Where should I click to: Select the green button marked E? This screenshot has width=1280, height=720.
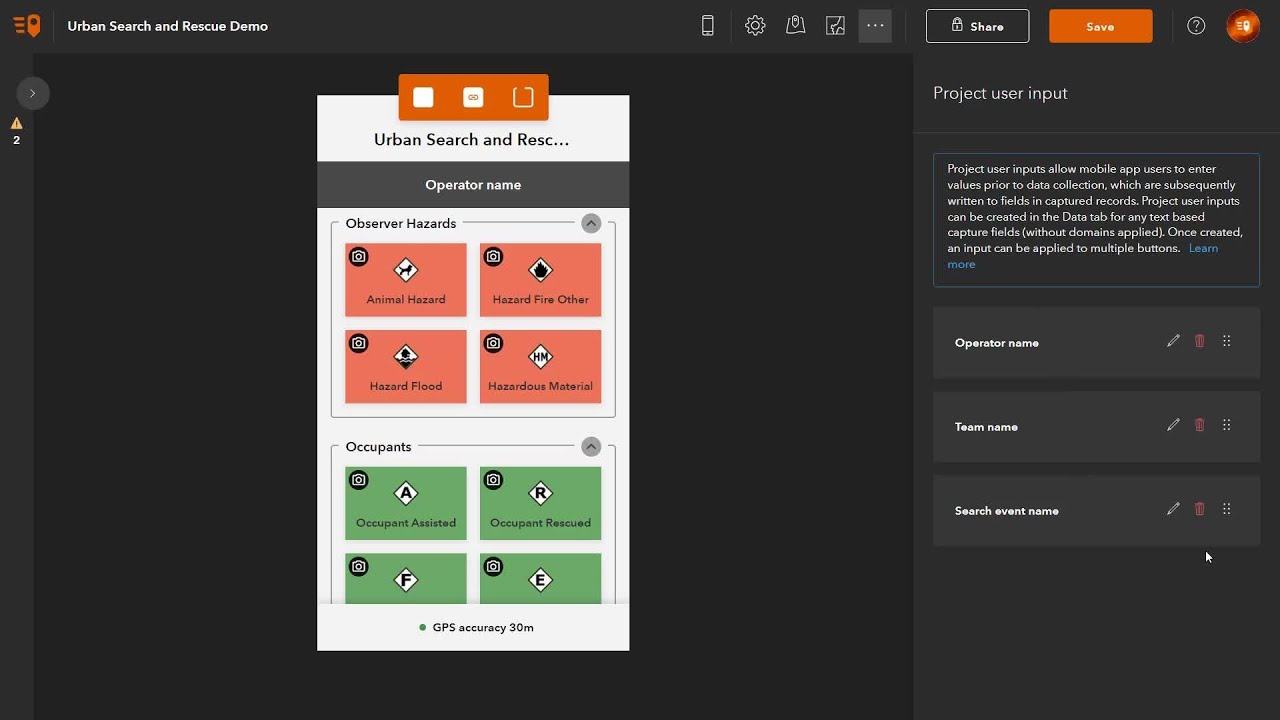(x=540, y=578)
